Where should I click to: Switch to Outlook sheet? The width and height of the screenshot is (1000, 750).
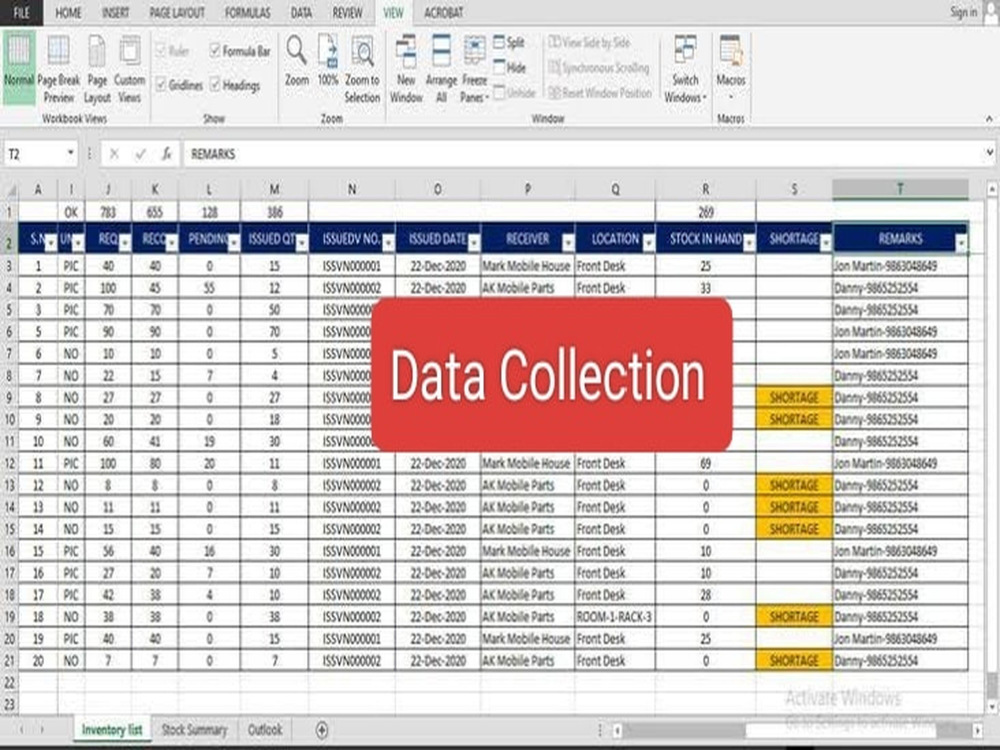click(265, 730)
